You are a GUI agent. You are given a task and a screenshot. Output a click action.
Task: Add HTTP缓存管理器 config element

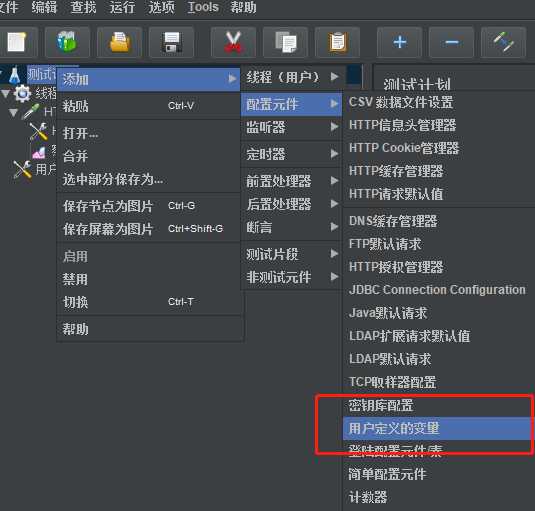[x=438, y=171]
